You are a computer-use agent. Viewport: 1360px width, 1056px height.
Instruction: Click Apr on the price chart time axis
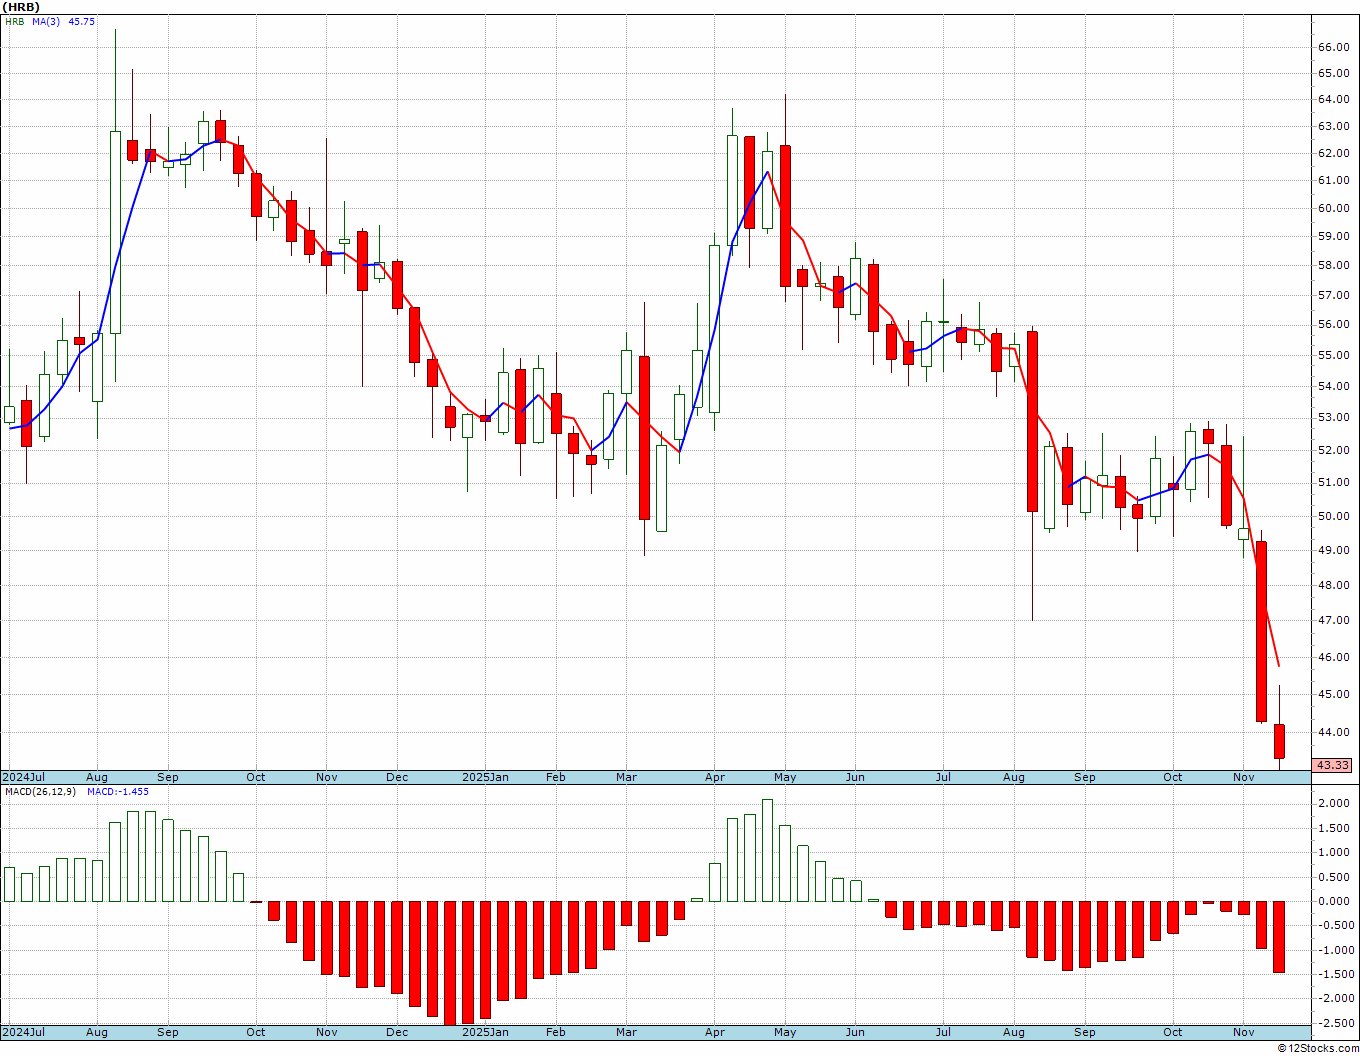(715, 777)
